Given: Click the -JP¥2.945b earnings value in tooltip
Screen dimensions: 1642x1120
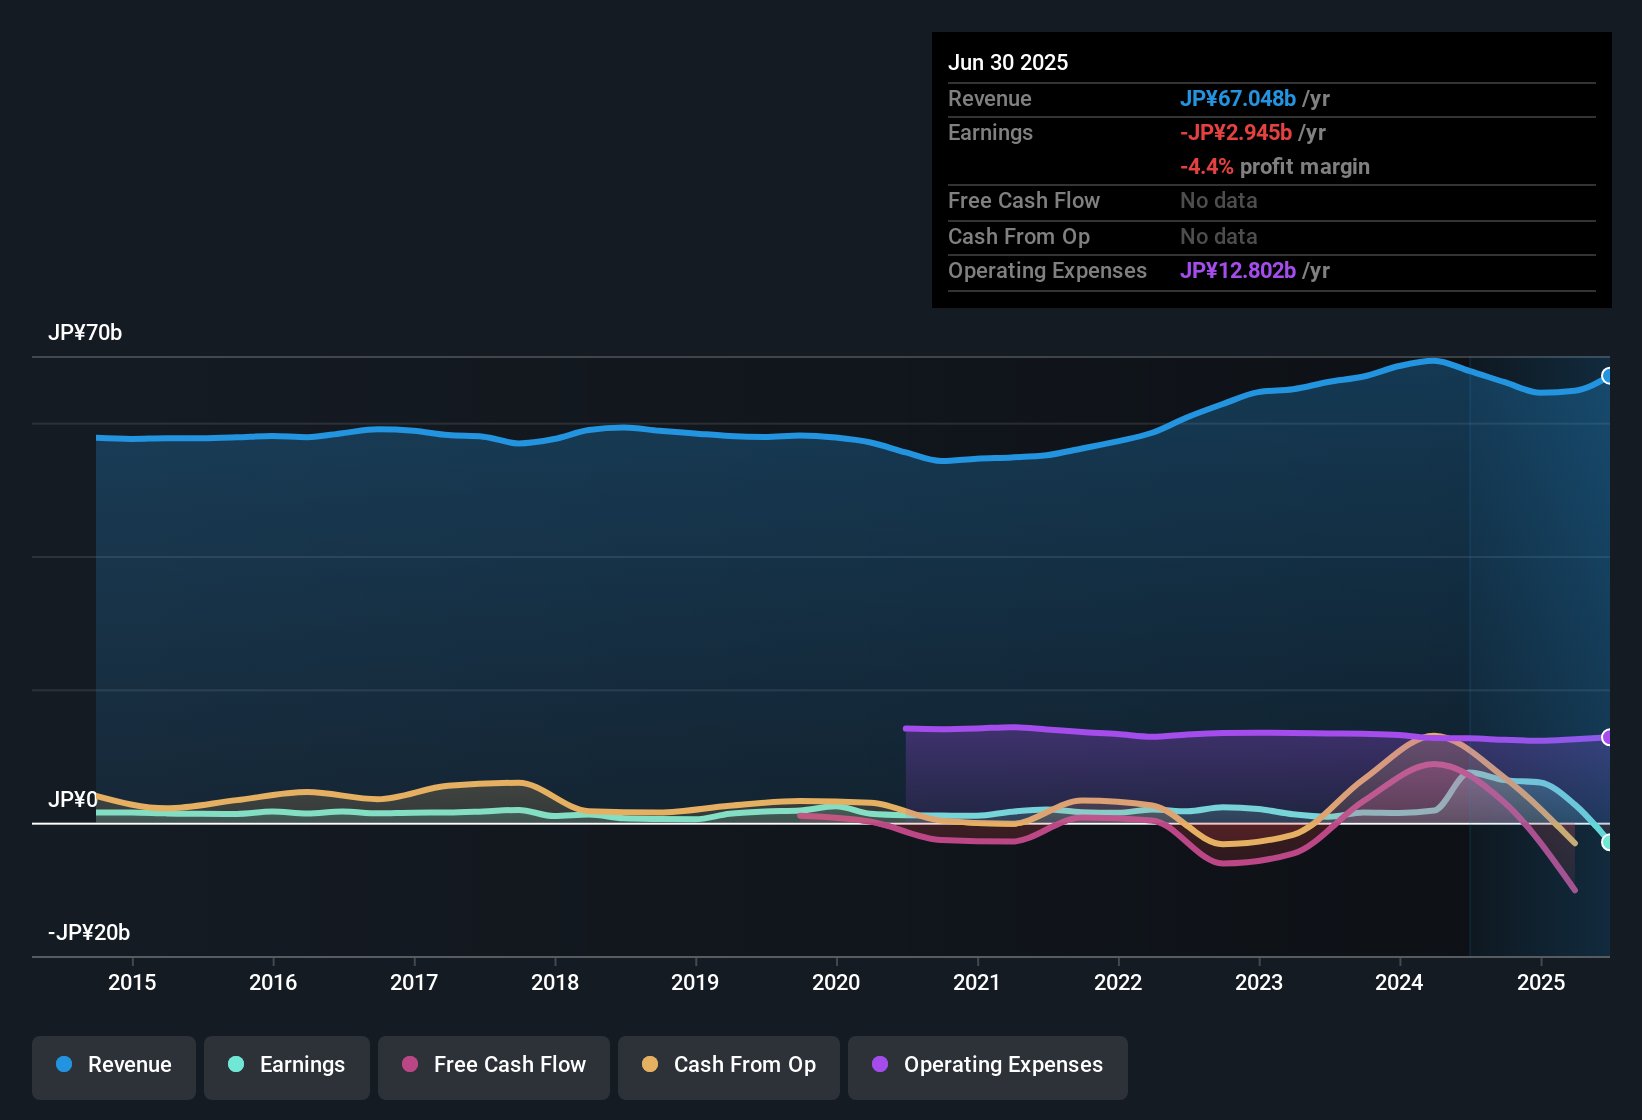Looking at the screenshot, I should (1236, 132).
